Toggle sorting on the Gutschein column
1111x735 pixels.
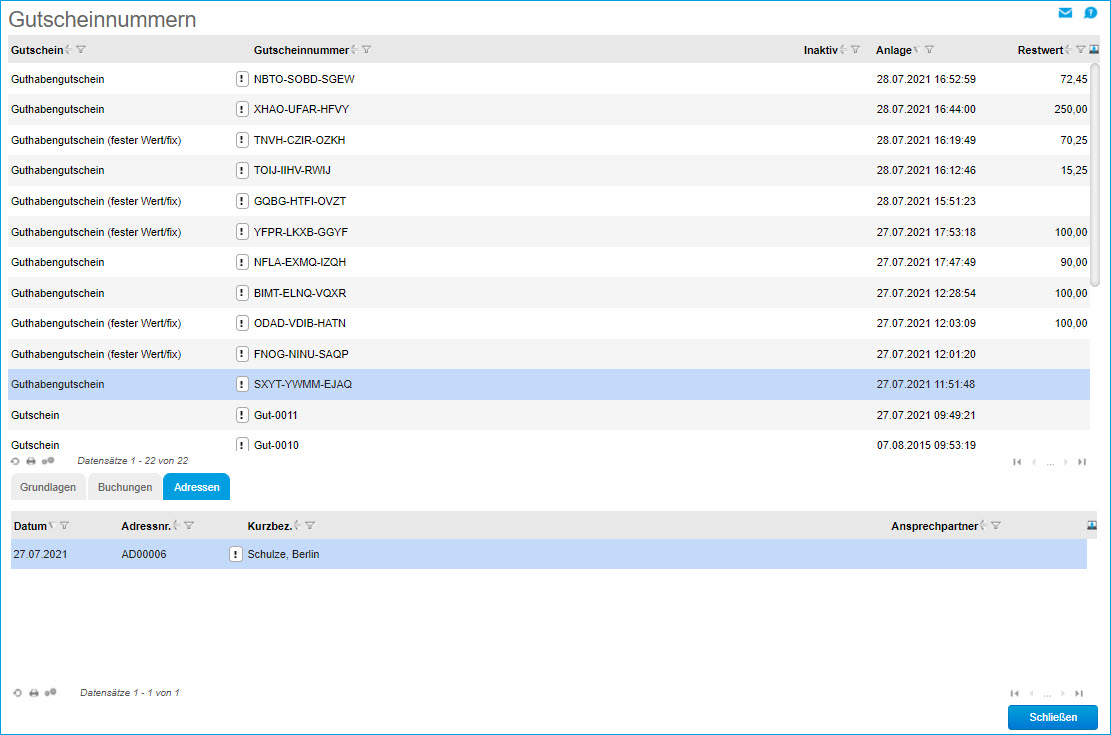click(x=68, y=50)
